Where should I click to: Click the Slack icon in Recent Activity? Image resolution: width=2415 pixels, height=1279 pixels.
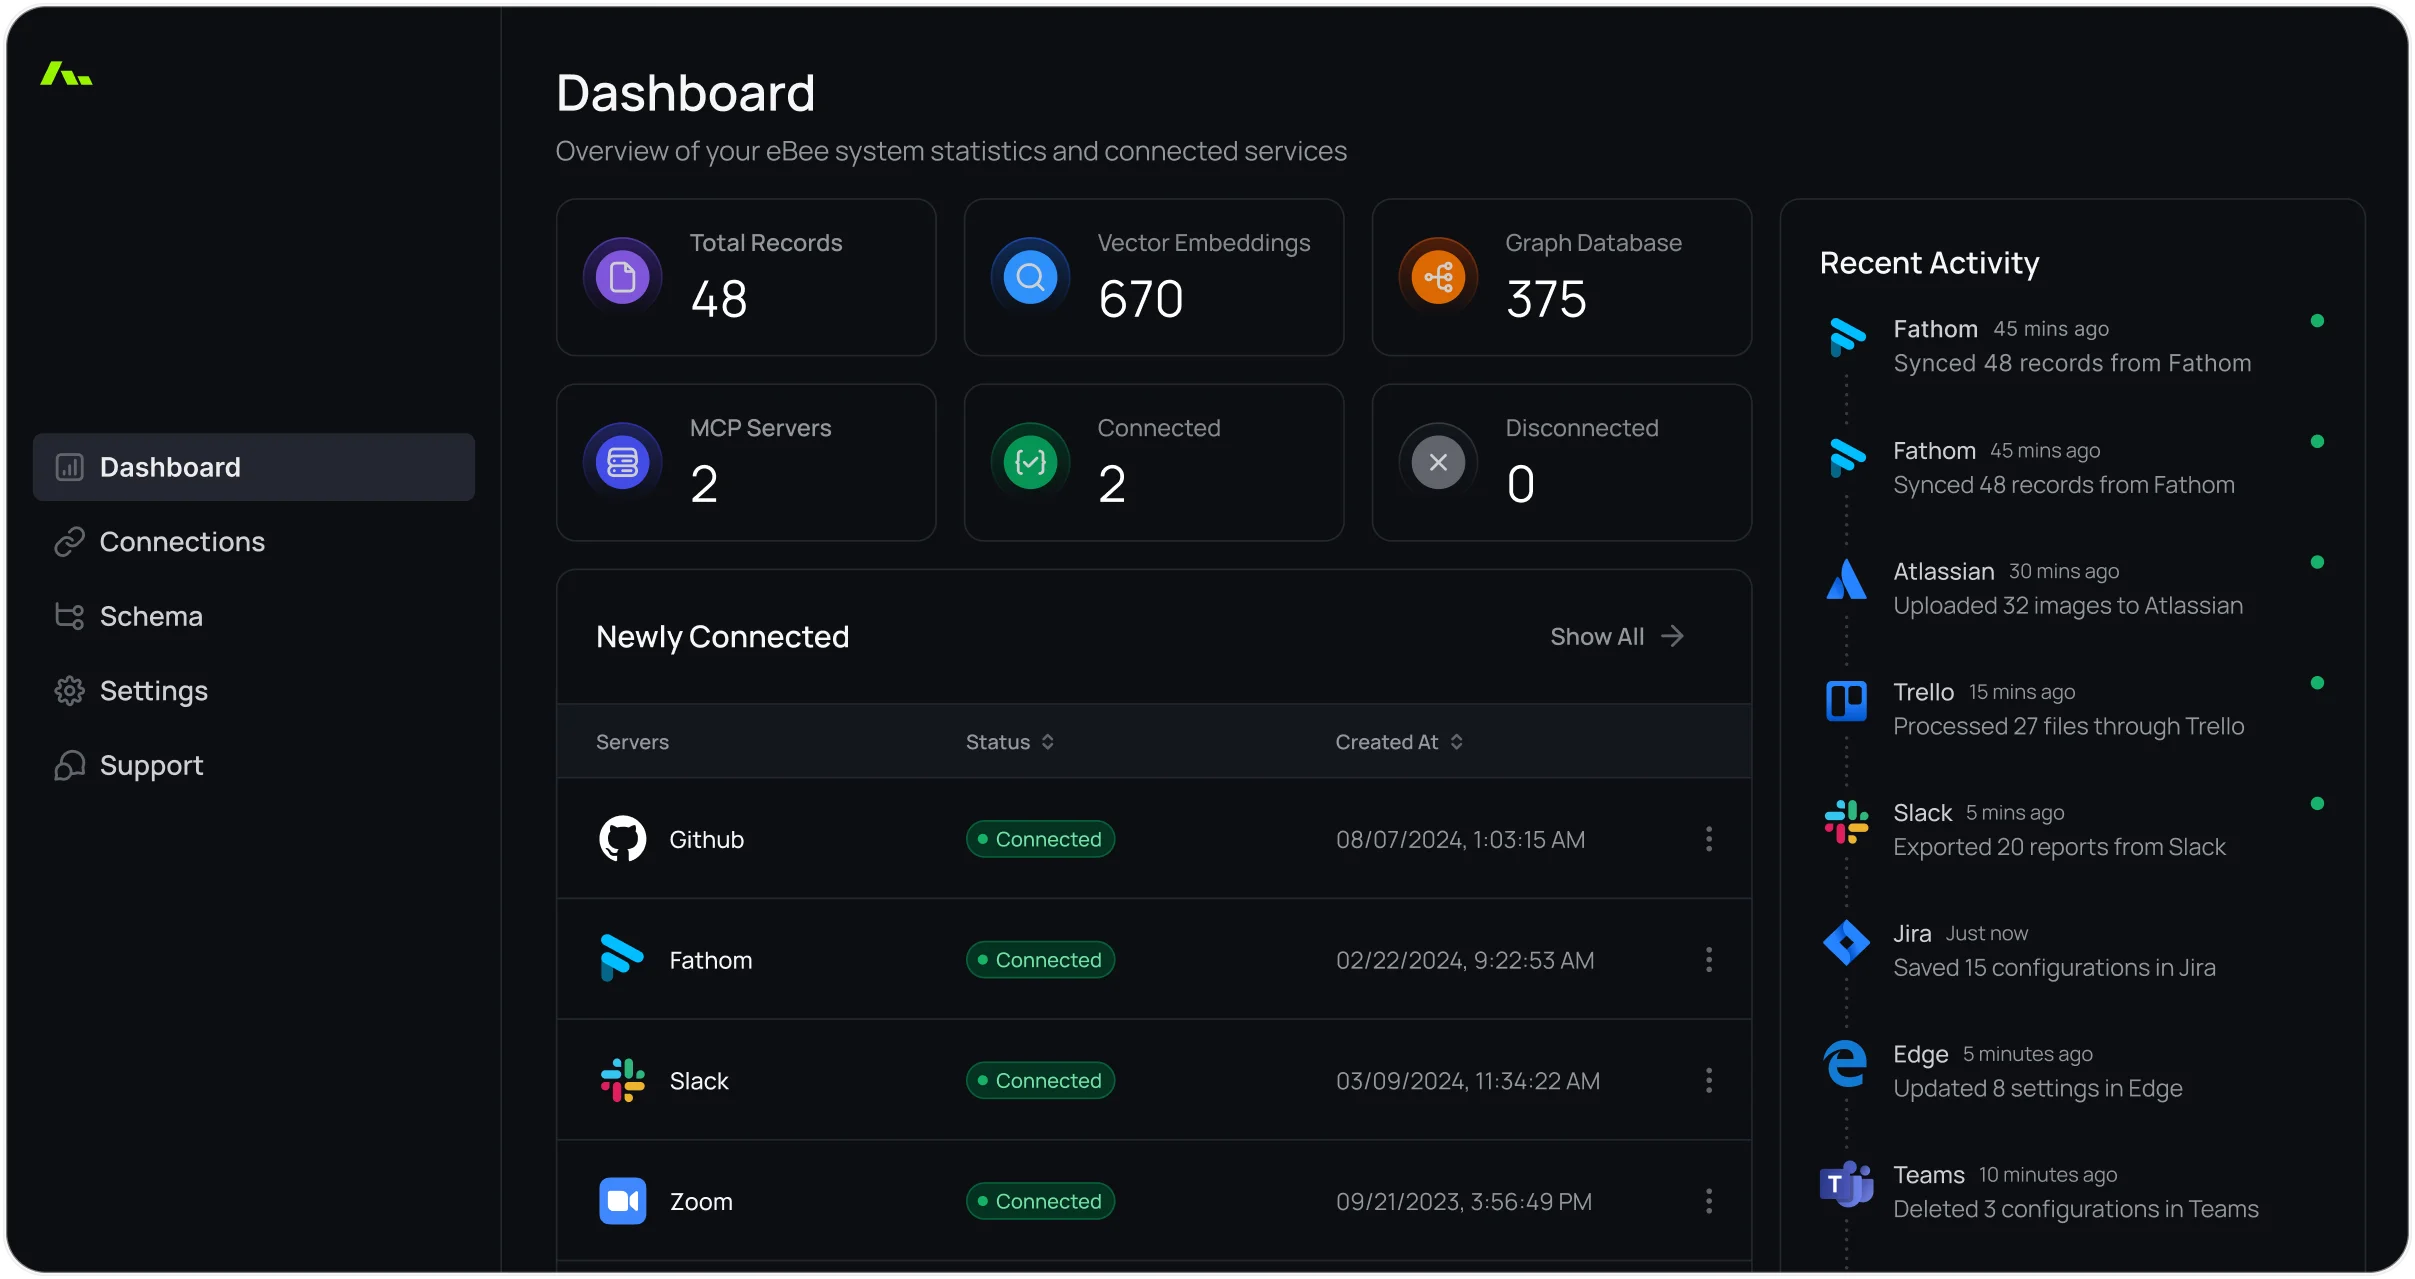click(1846, 822)
